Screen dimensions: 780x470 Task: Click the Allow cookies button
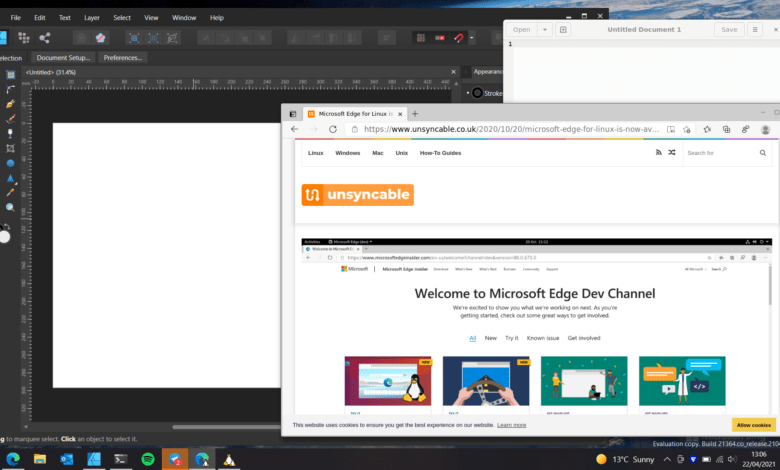[754, 425]
